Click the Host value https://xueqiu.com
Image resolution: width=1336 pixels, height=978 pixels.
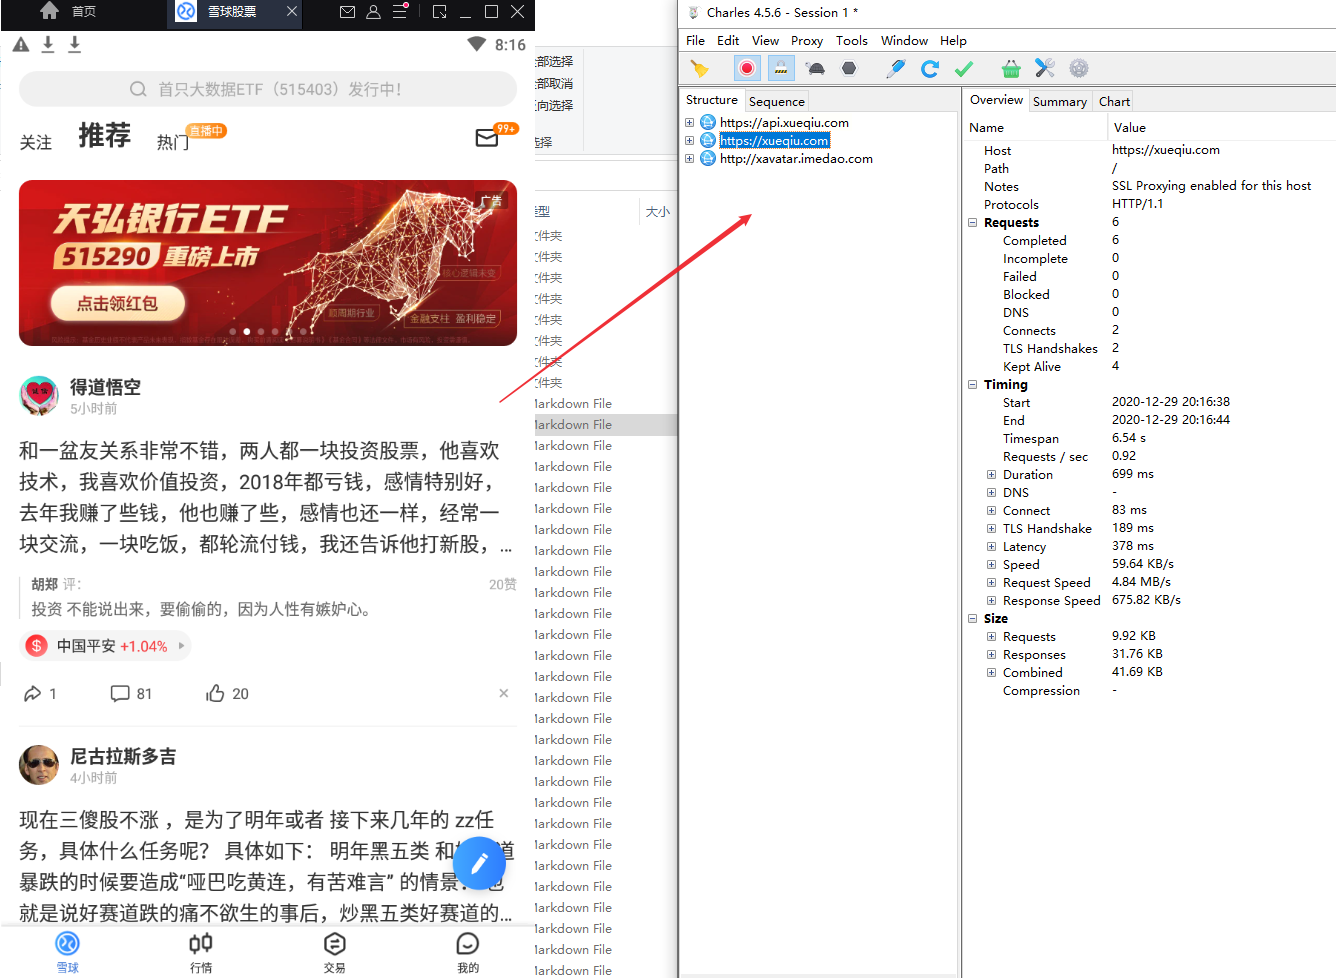coord(1166,150)
